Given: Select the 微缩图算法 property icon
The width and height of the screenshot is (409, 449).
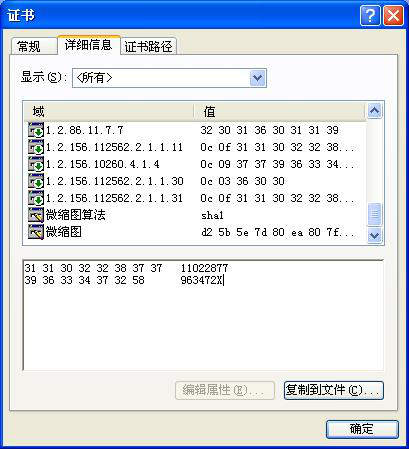Looking at the screenshot, I should click(36, 215).
